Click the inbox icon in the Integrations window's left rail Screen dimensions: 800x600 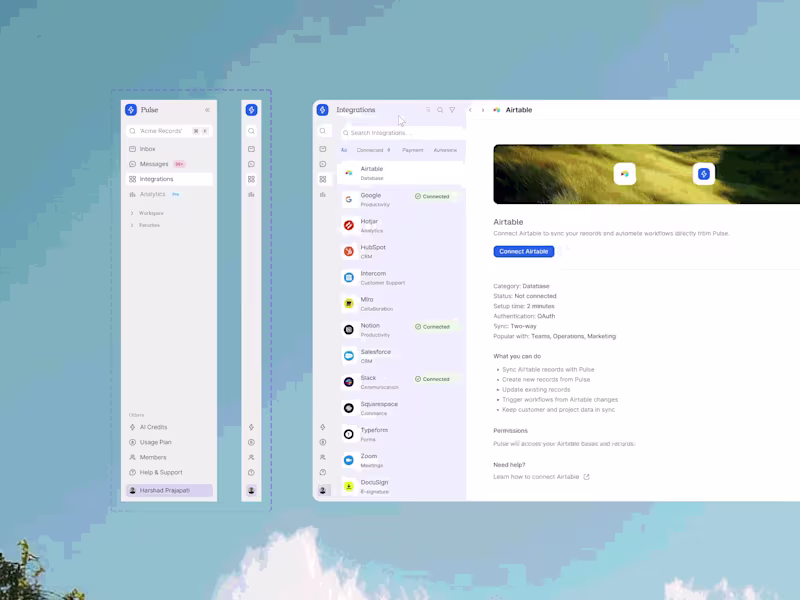[322, 149]
